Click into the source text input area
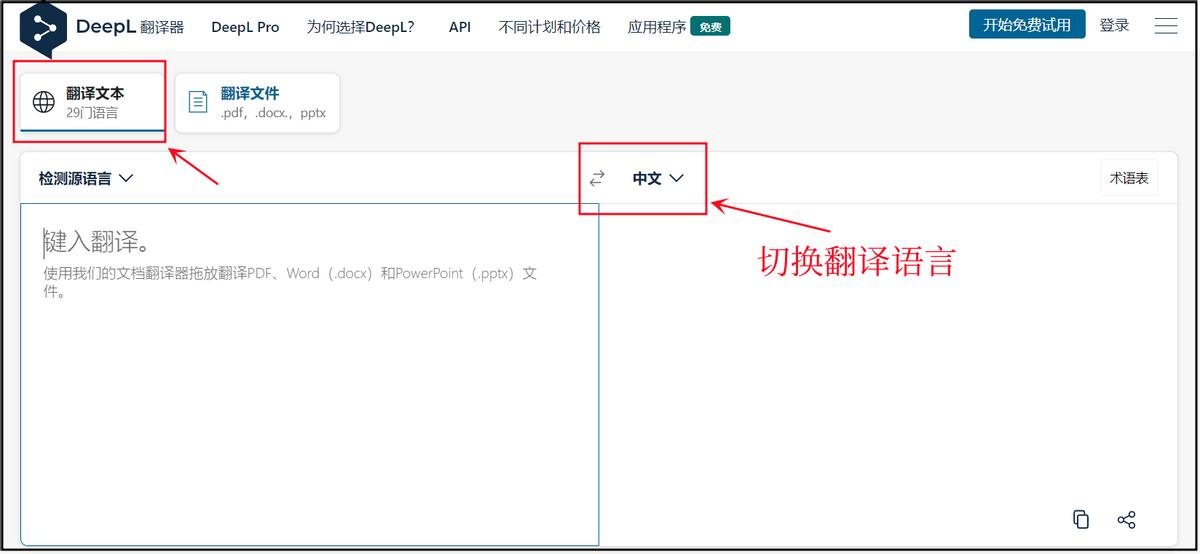Image resolution: width=1200 pixels, height=554 pixels. point(309,375)
